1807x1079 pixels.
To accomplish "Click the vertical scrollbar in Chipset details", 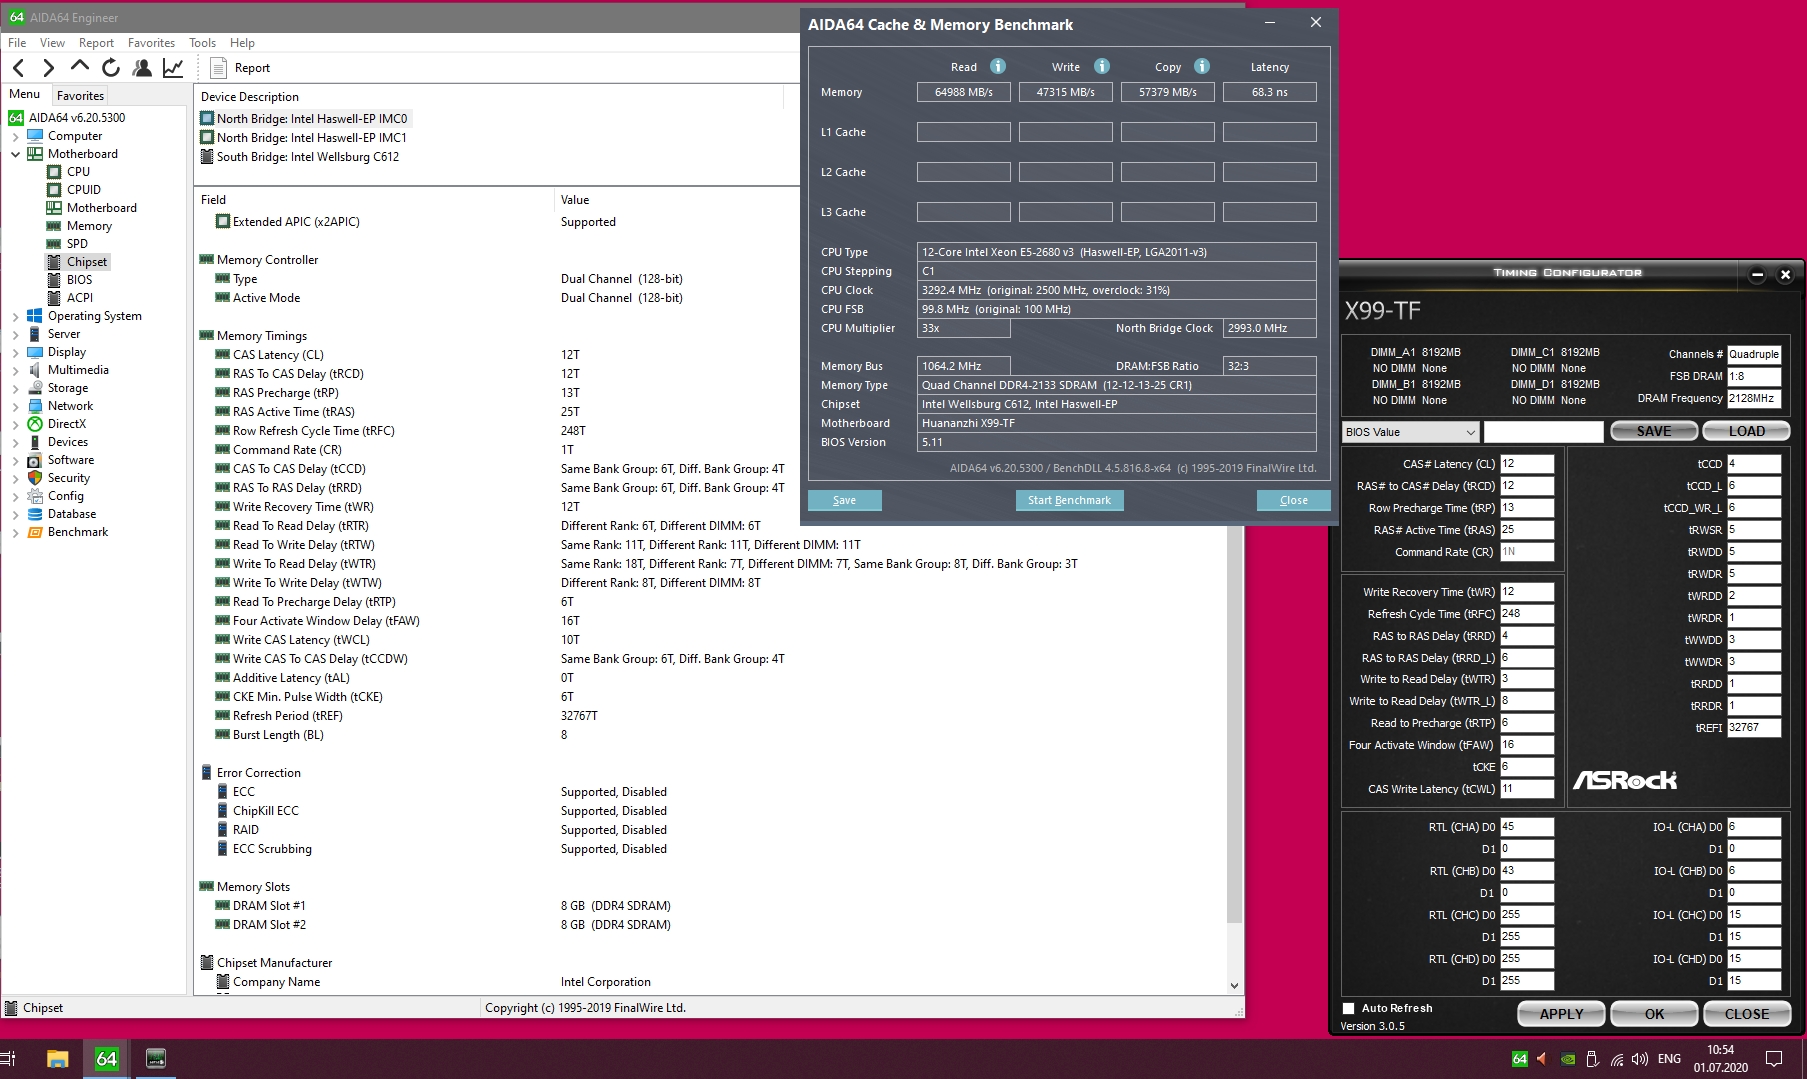I will coord(1234,725).
